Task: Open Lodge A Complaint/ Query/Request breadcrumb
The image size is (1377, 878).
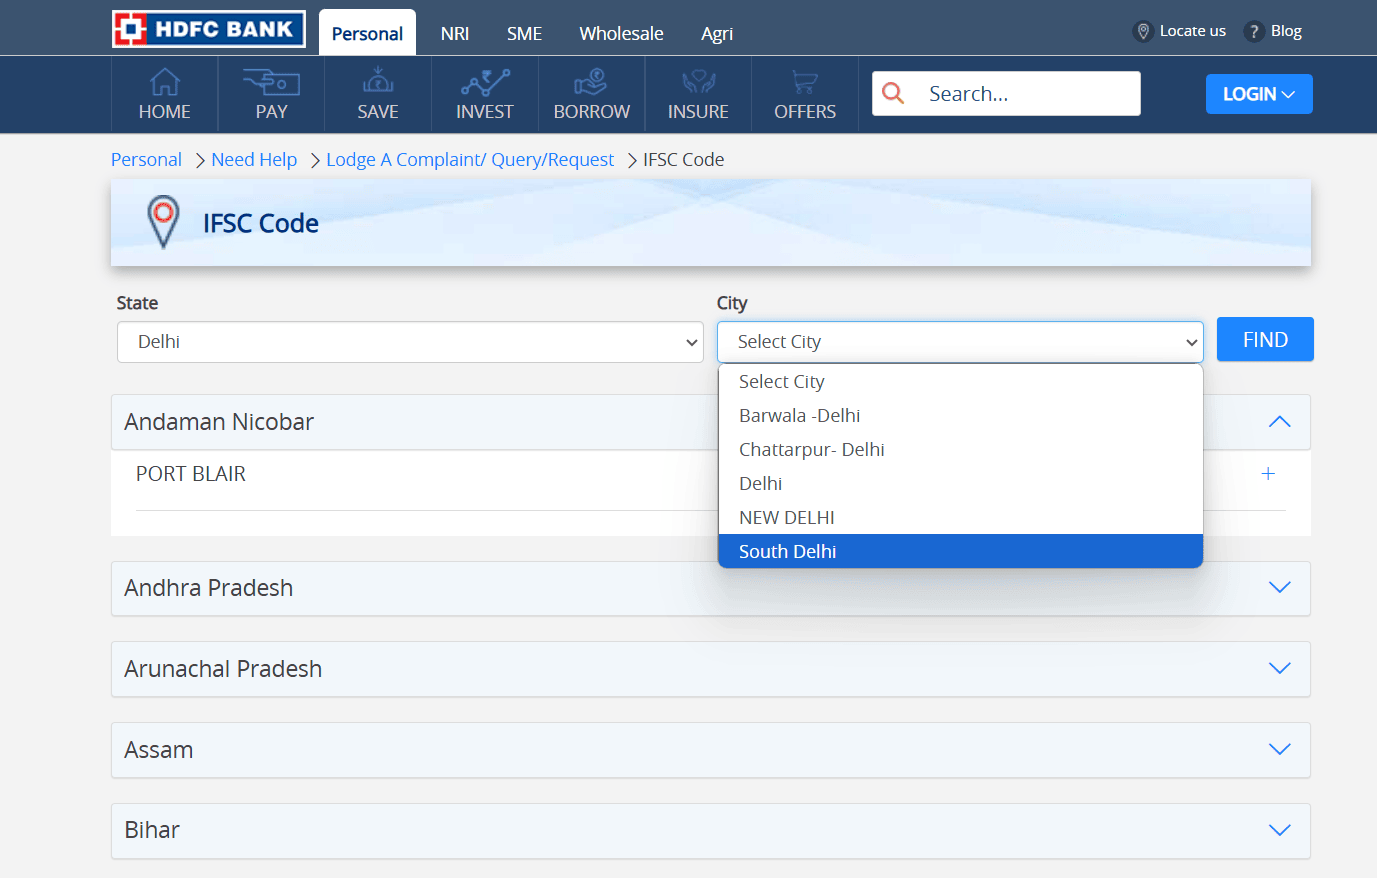Action: click(470, 160)
